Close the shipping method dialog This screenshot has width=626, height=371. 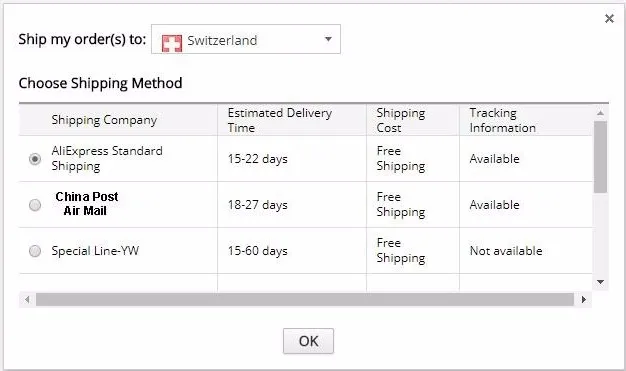(x=609, y=18)
